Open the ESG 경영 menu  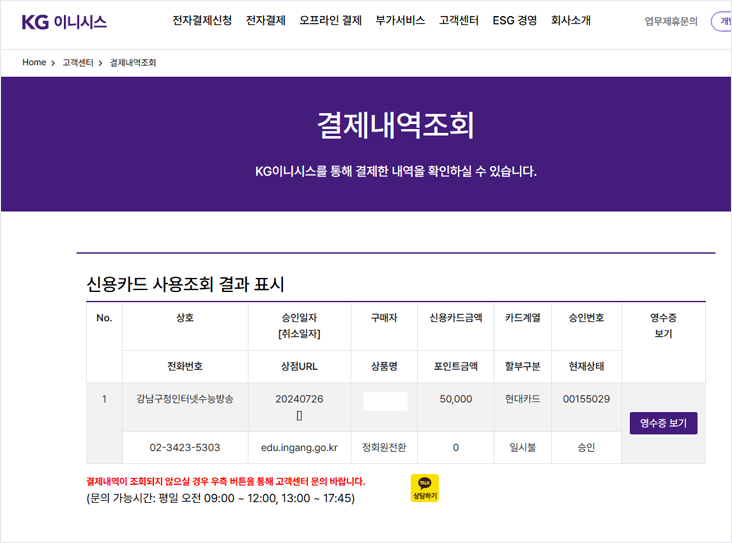pyautogui.click(x=514, y=21)
